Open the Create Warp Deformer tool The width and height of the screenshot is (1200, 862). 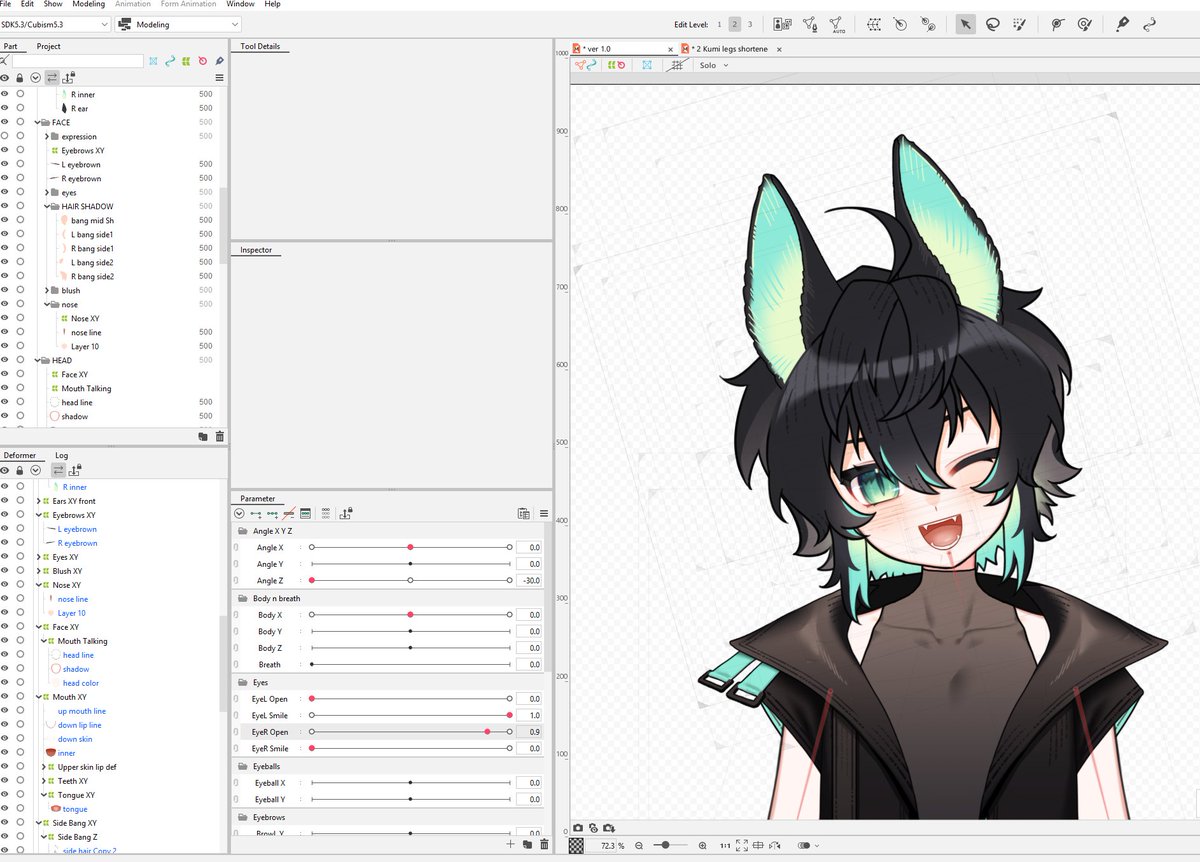coord(873,24)
